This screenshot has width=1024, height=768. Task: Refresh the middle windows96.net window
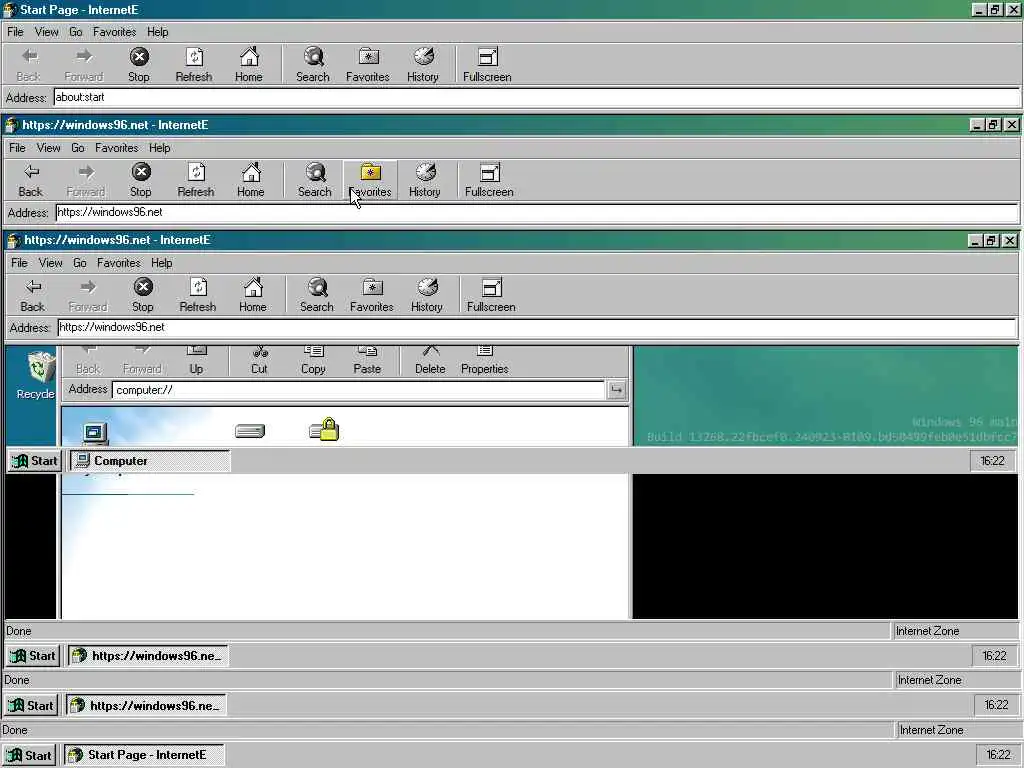point(196,180)
